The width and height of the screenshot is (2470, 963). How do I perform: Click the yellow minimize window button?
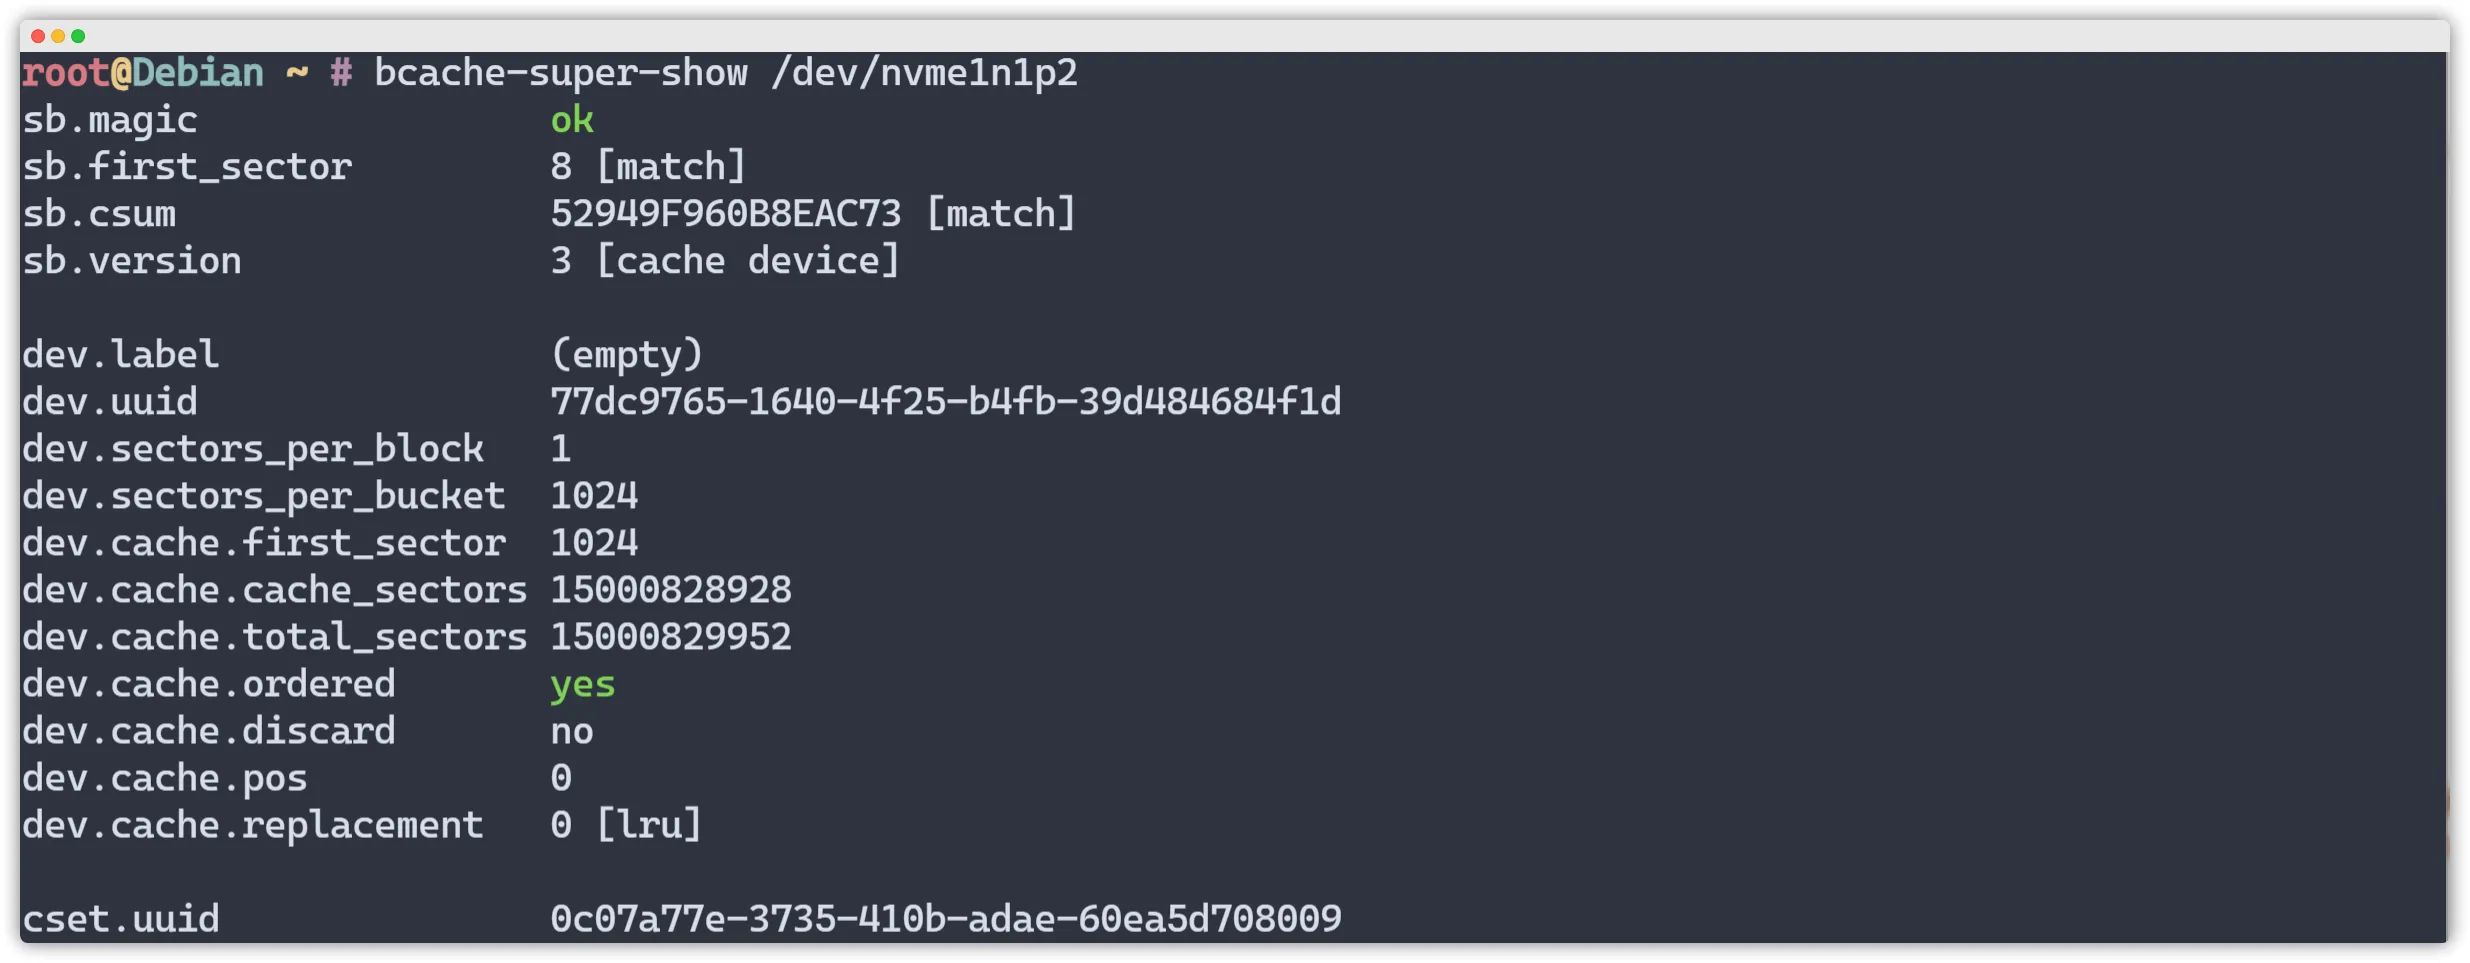click(x=58, y=36)
